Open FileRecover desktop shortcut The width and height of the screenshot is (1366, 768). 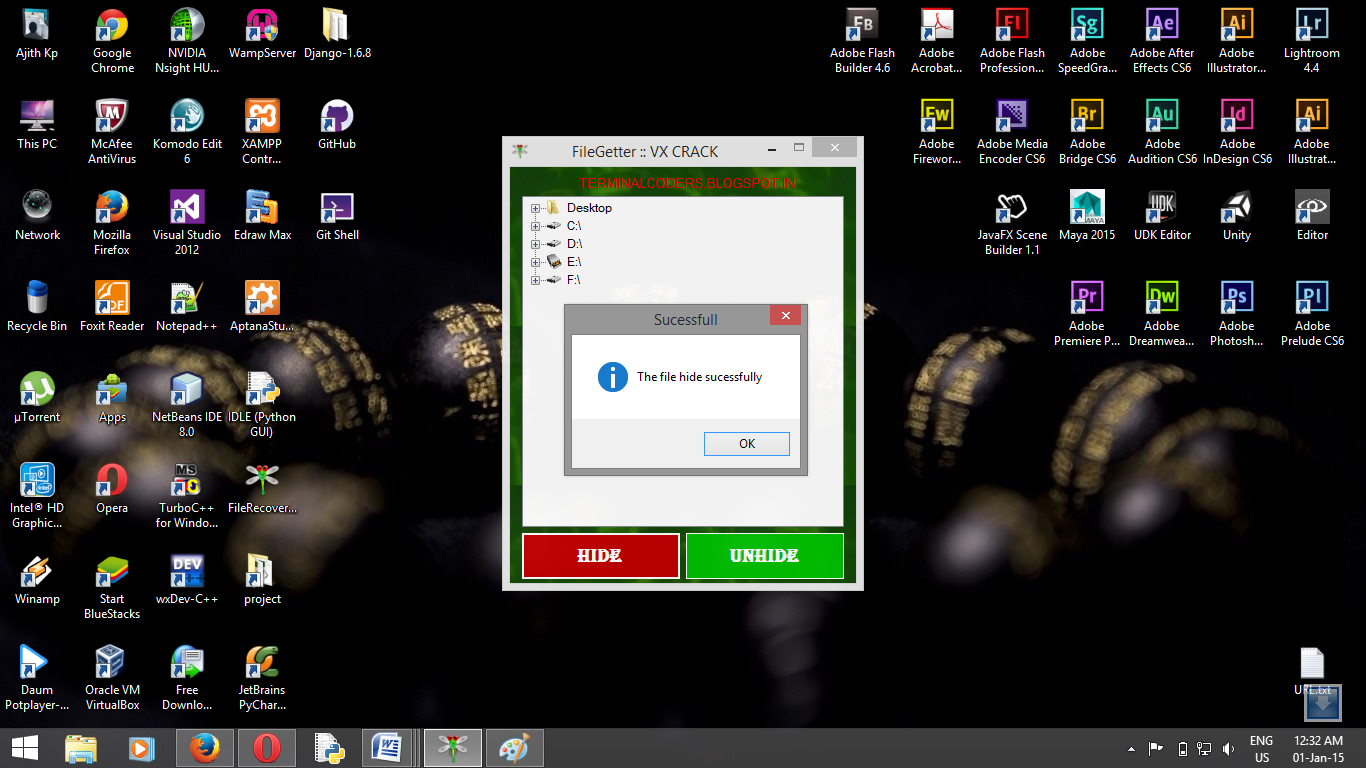(x=262, y=489)
